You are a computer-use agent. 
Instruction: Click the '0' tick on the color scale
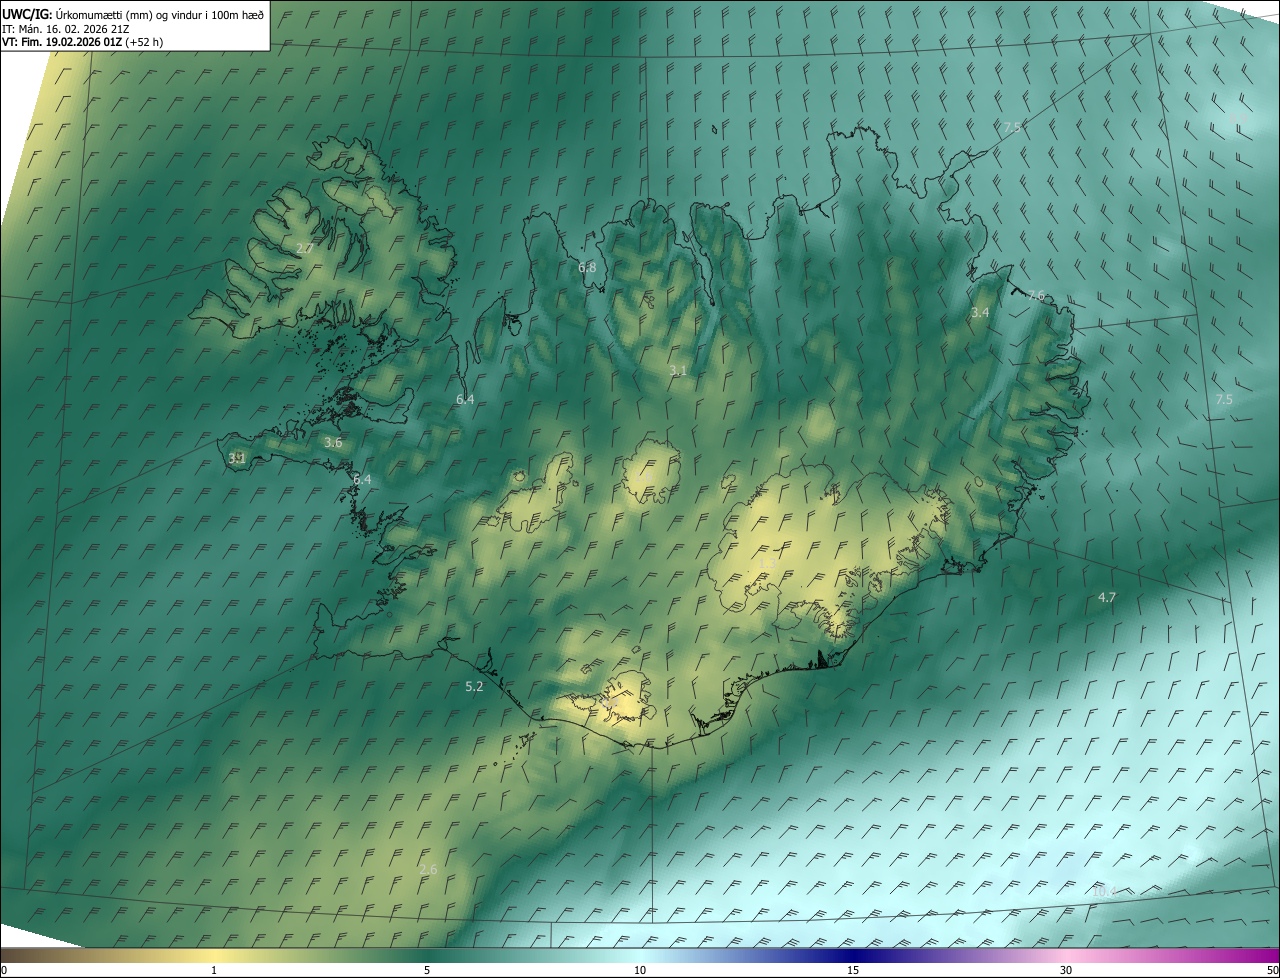(4, 971)
